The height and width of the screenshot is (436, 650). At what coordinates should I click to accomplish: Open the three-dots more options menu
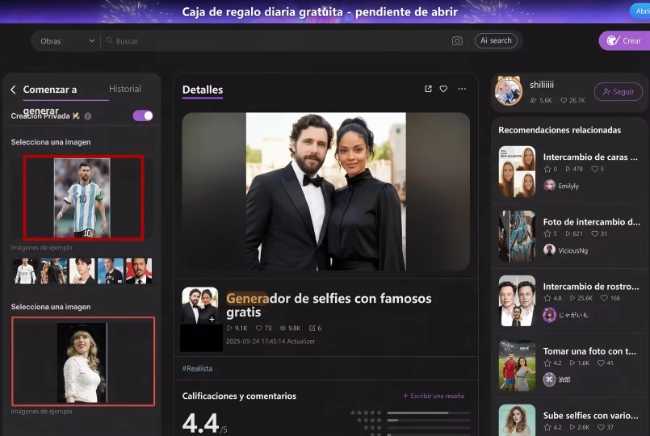click(x=462, y=89)
